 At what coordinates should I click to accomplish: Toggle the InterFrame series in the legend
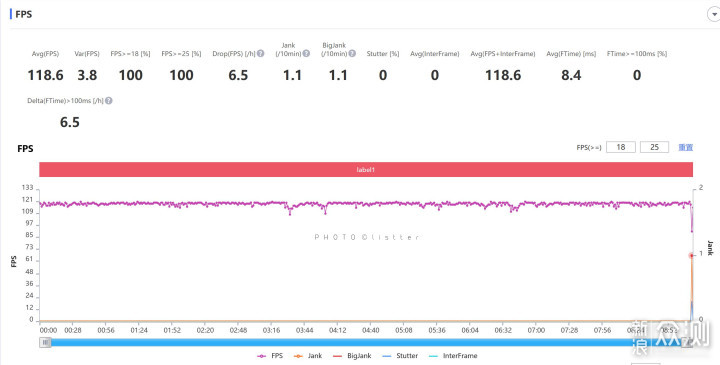click(452, 356)
